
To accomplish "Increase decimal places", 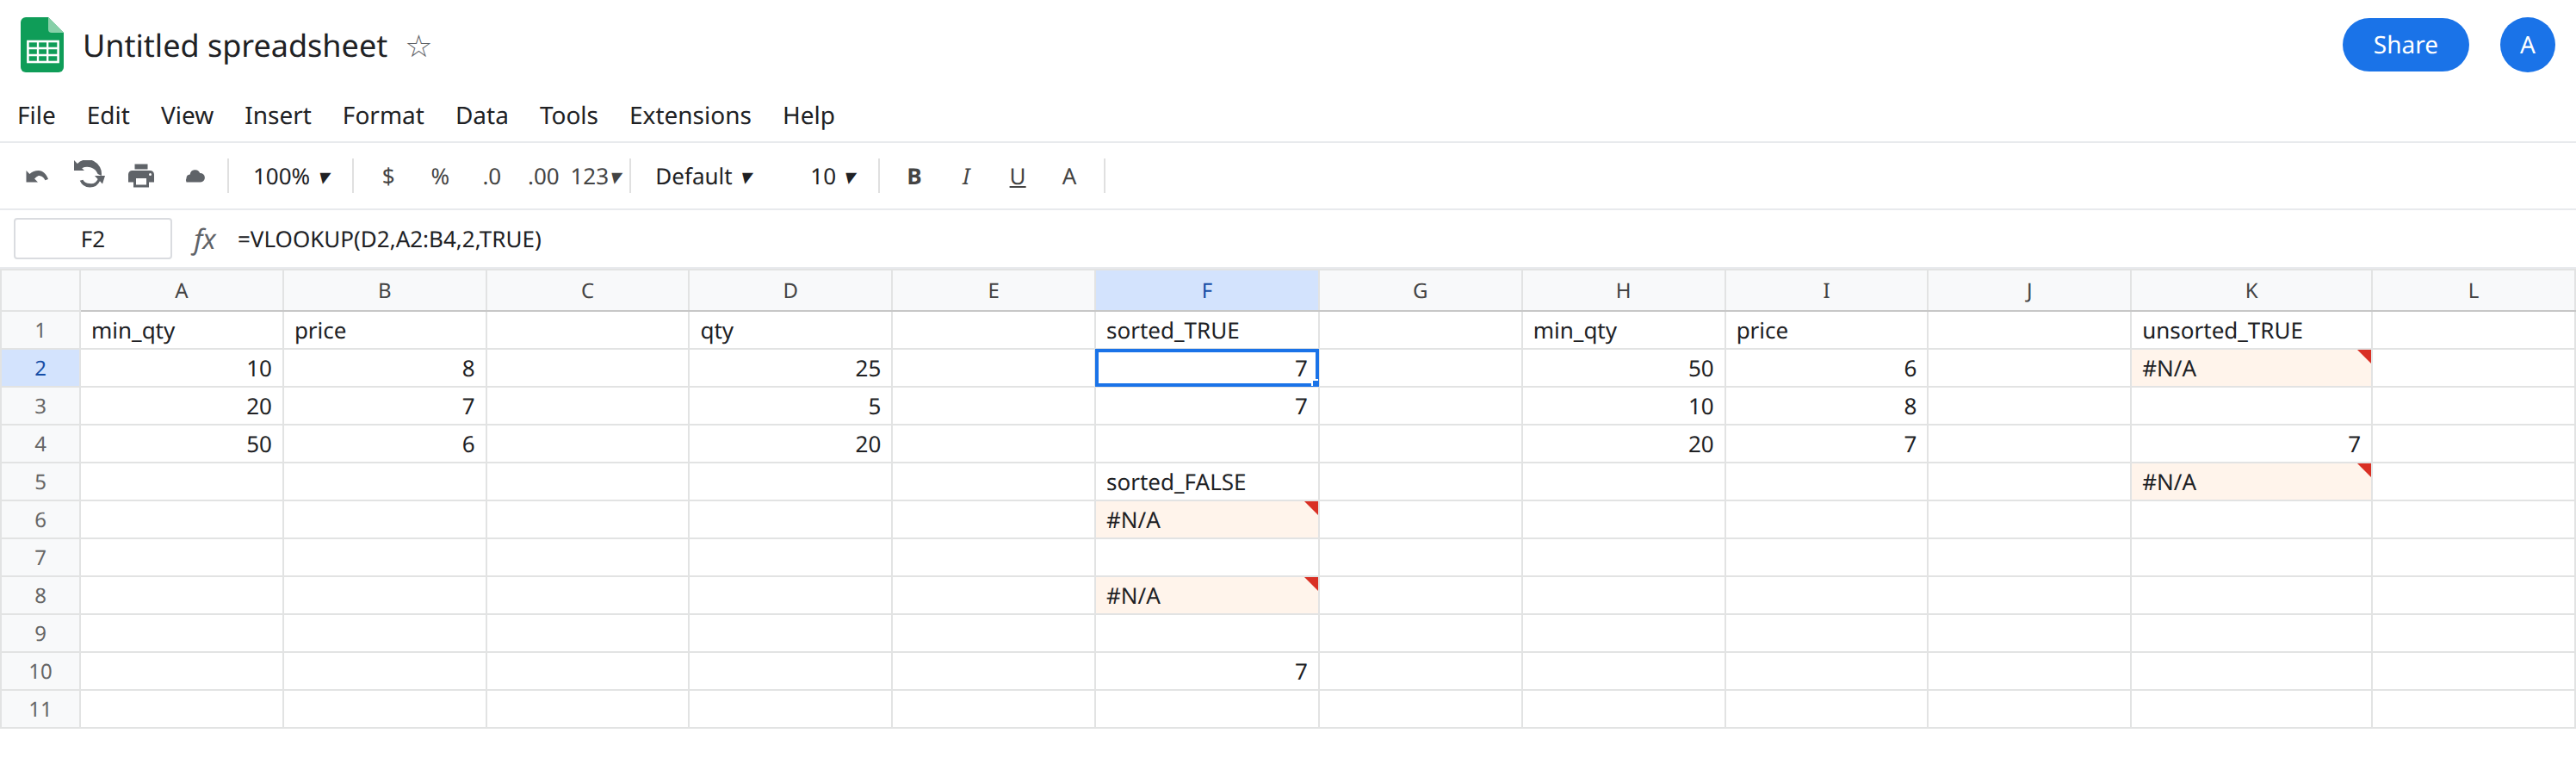I will (x=543, y=177).
